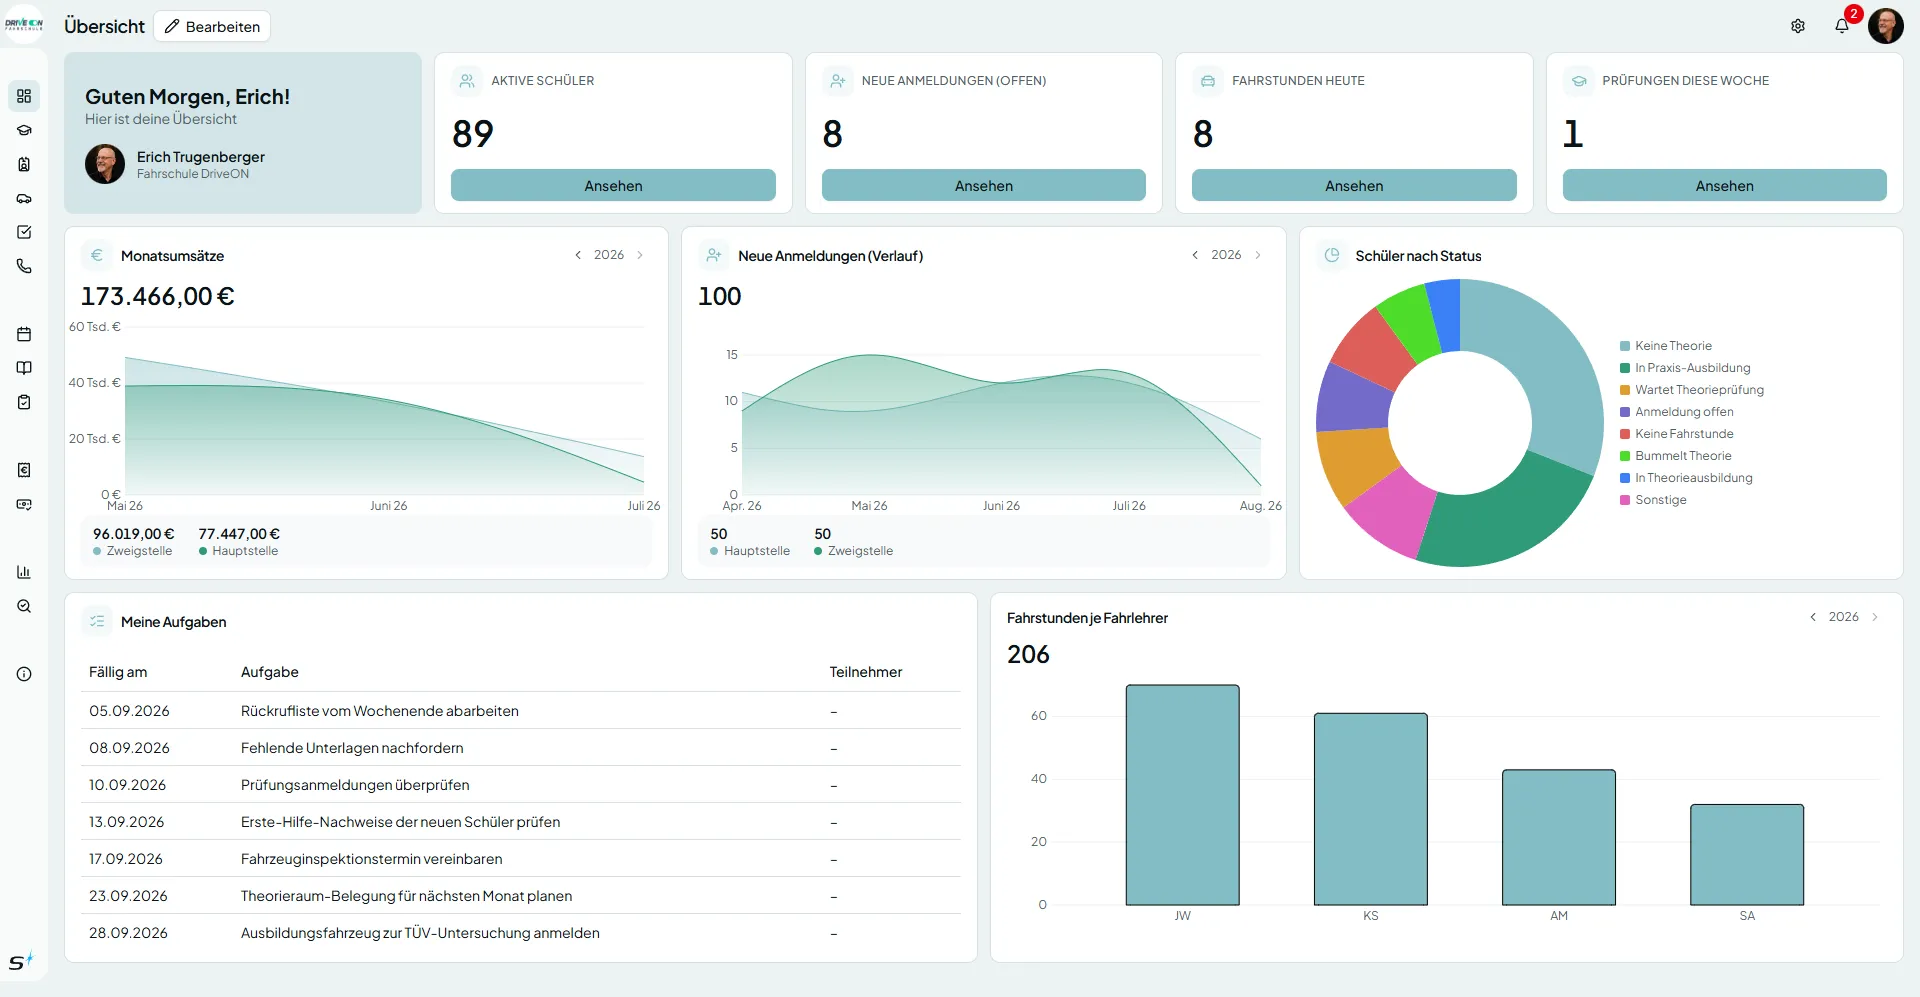Open the info circle icon in sidebar
The height and width of the screenshot is (997, 1920).
pyautogui.click(x=24, y=674)
